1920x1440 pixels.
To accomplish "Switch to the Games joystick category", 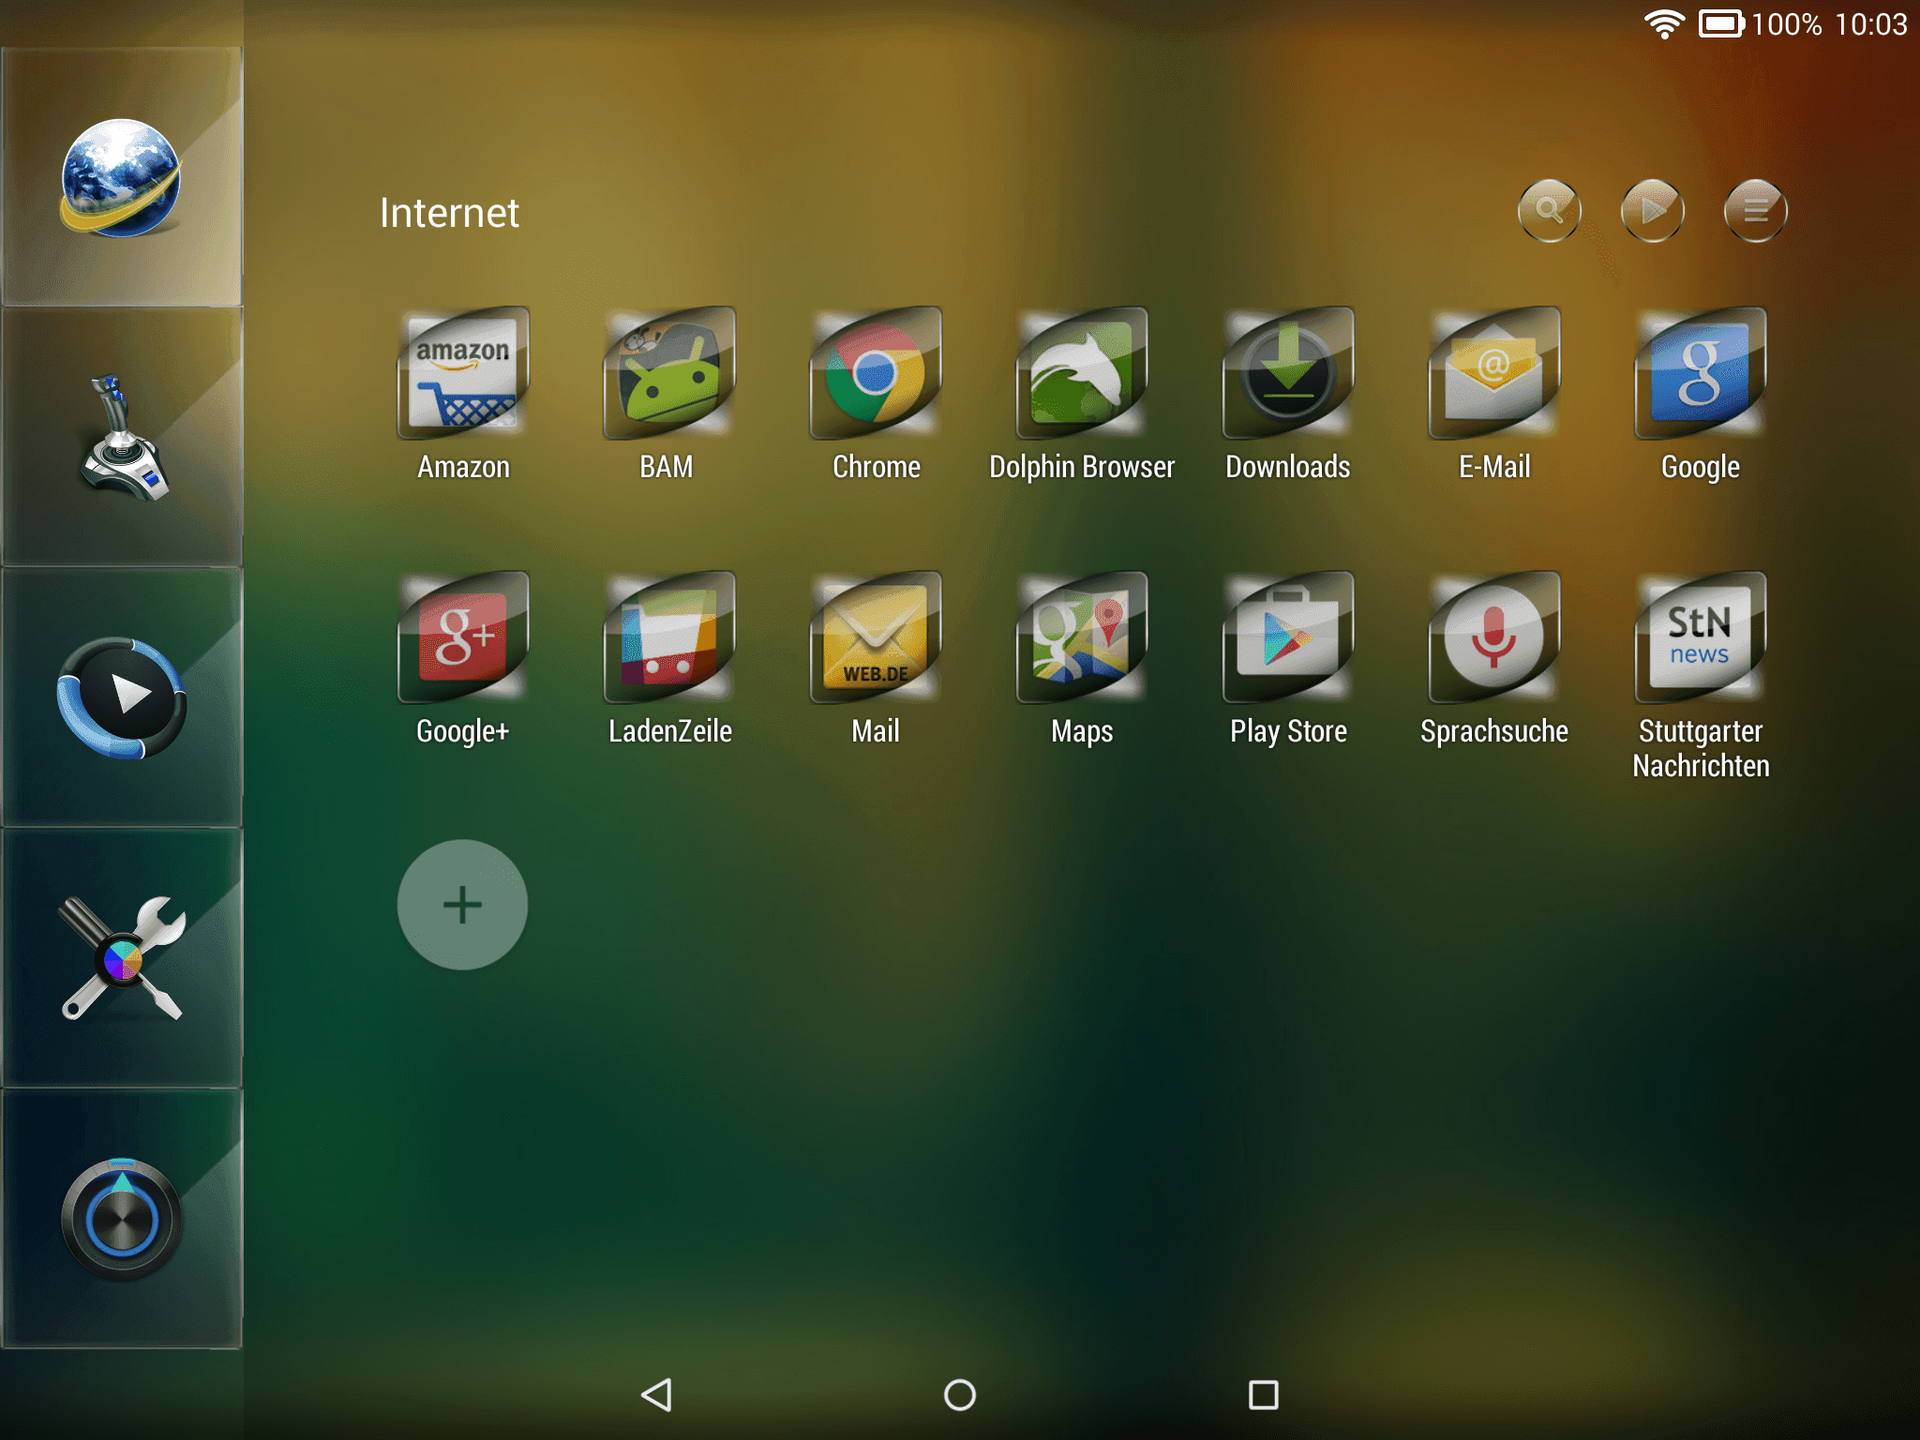I will [x=121, y=437].
